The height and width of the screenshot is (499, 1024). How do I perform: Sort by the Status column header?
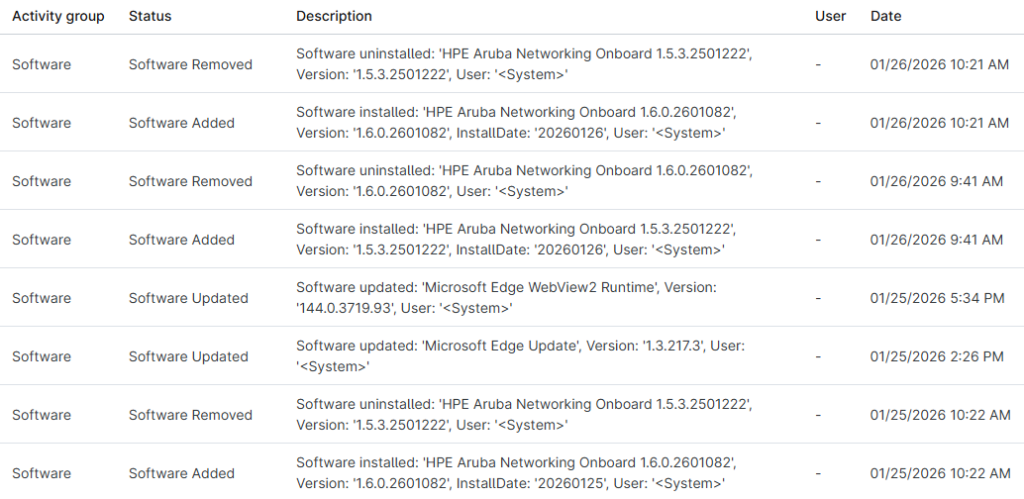click(150, 16)
